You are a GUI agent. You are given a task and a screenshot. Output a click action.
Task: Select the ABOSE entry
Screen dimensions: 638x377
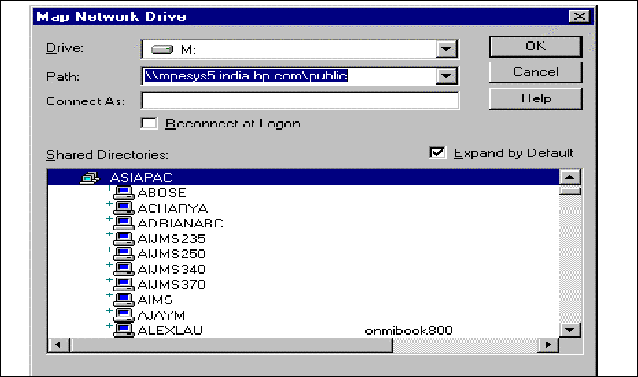click(x=162, y=193)
